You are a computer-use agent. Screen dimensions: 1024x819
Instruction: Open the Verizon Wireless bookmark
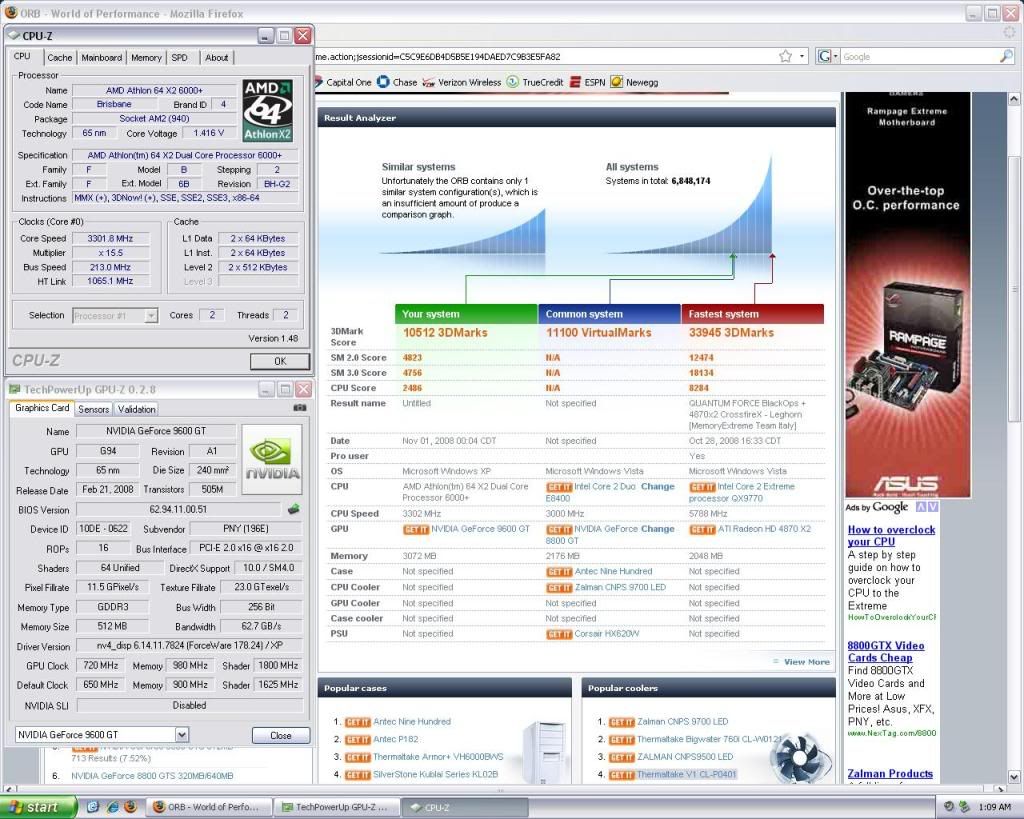(x=462, y=82)
